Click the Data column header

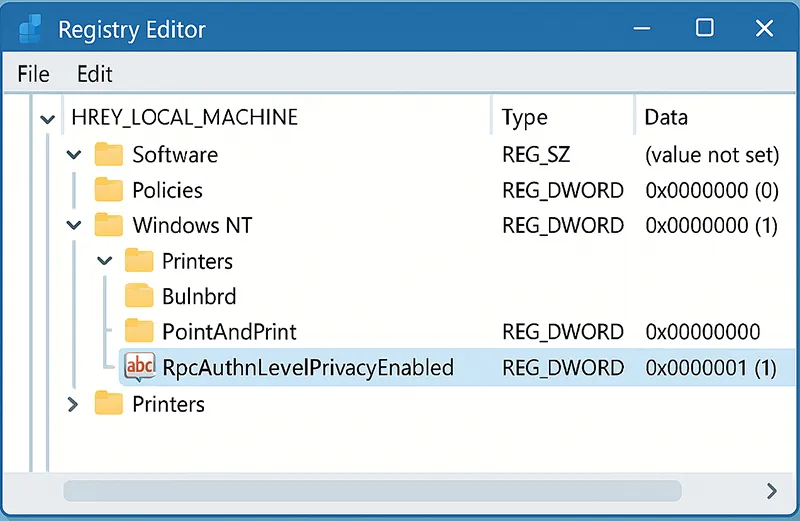(666, 117)
